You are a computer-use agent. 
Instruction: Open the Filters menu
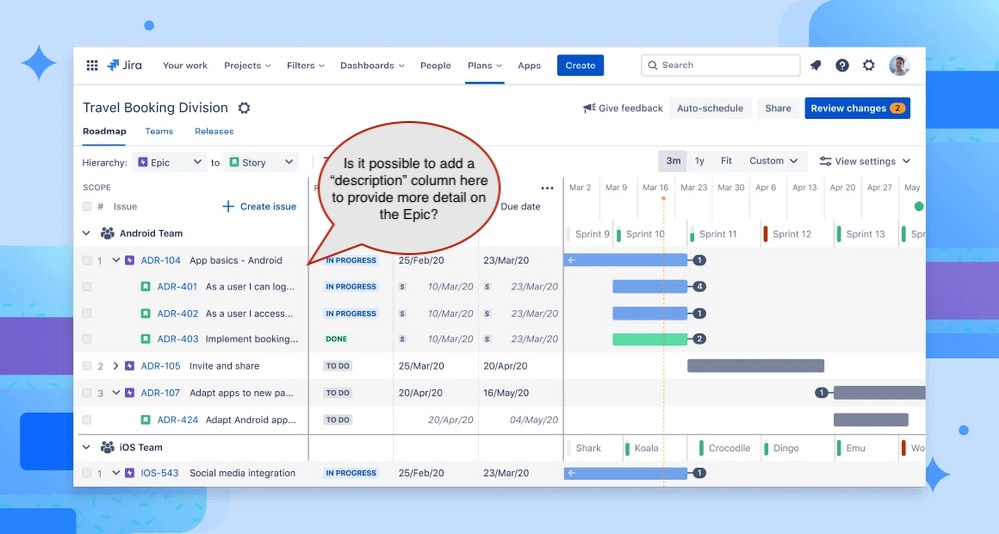(305, 65)
